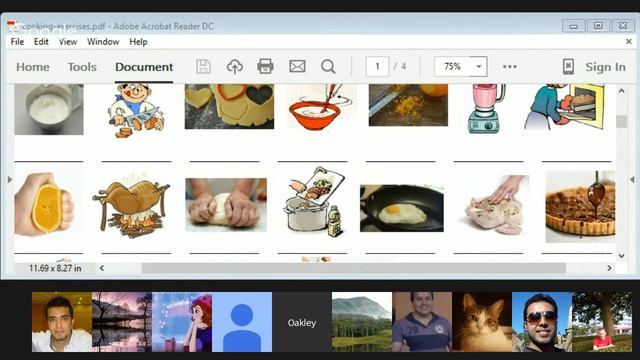The width and height of the screenshot is (640, 360).
Task: Click the 75% zoom level field
Action: (453, 66)
